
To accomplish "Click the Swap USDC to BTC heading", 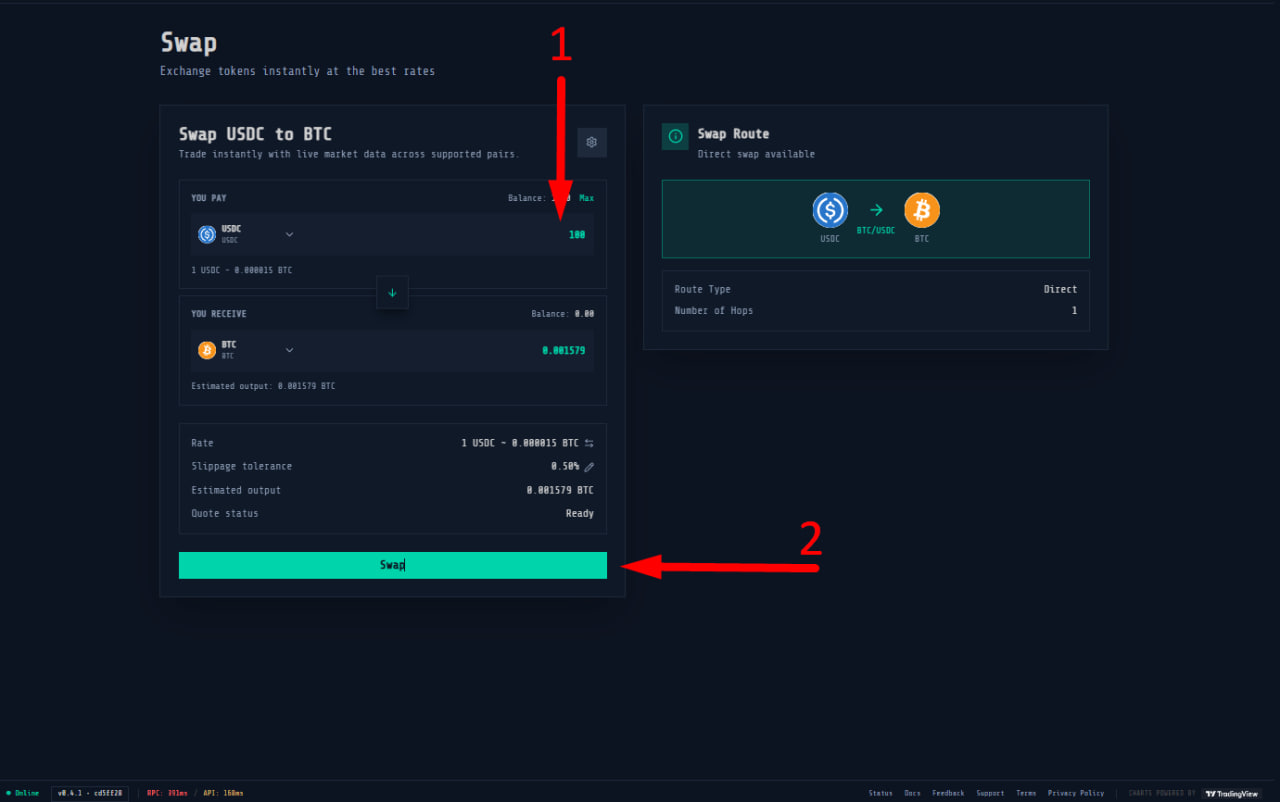I will (255, 134).
